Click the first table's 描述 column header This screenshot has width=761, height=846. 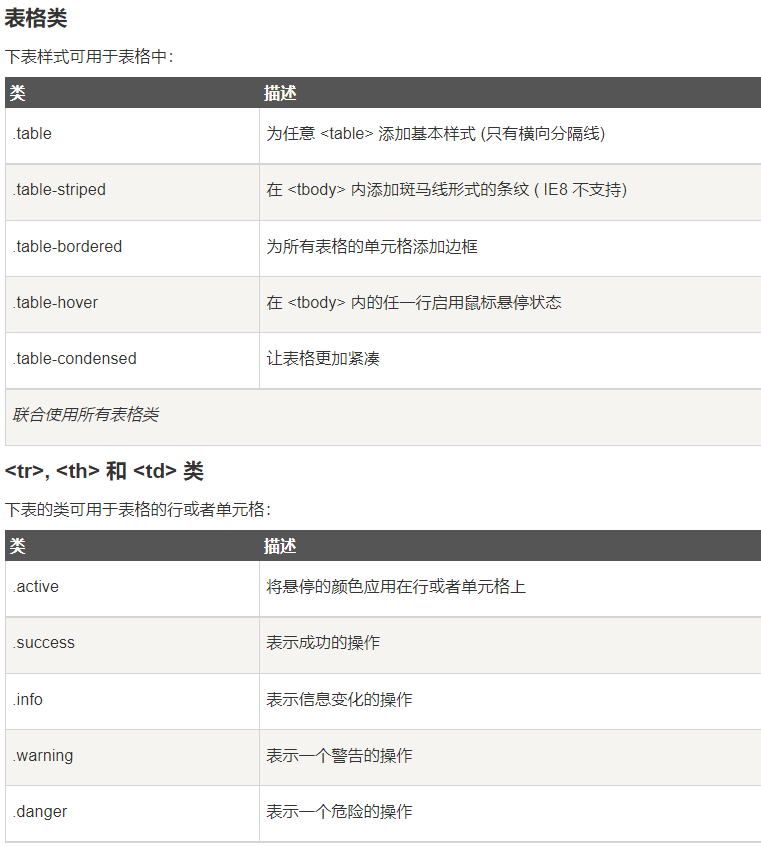[280, 93]
